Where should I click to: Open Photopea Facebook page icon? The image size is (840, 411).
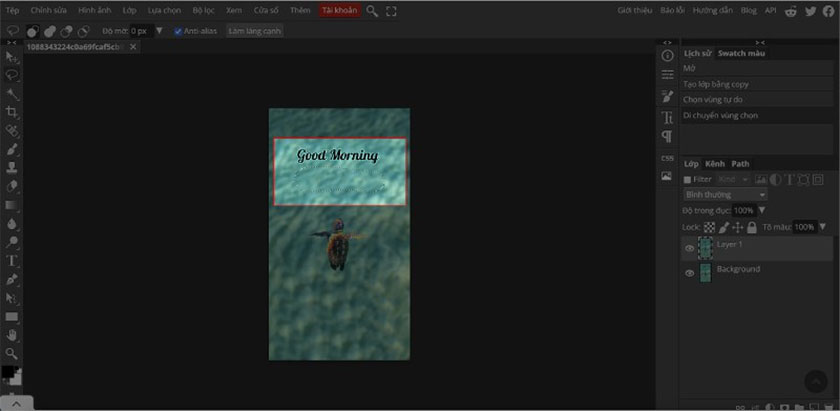point(828,11)
